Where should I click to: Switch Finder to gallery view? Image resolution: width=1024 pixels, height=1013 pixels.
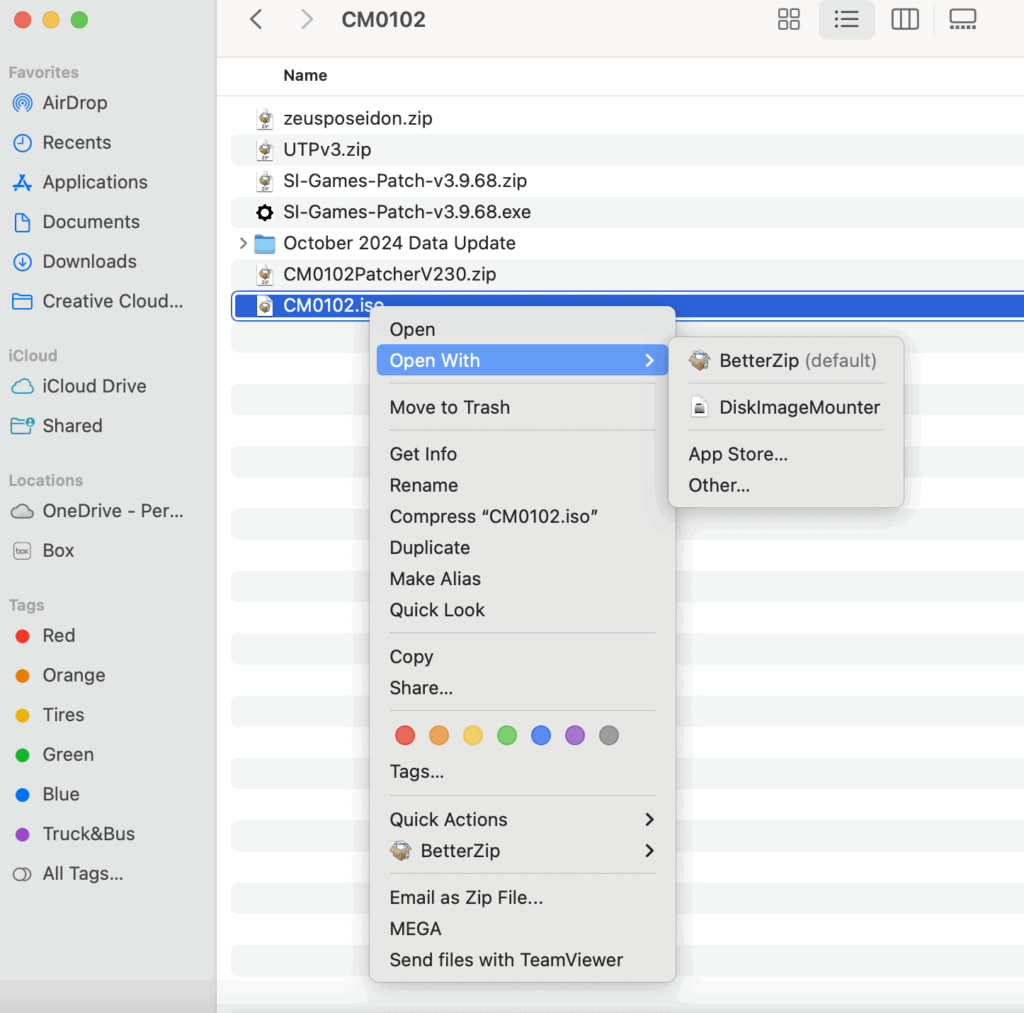962,19
